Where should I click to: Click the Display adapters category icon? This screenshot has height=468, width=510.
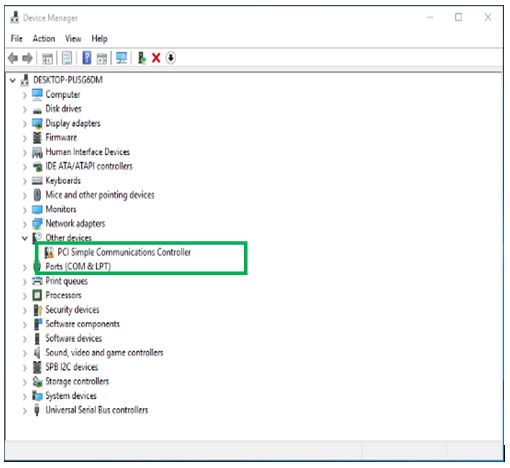(37, 123)
